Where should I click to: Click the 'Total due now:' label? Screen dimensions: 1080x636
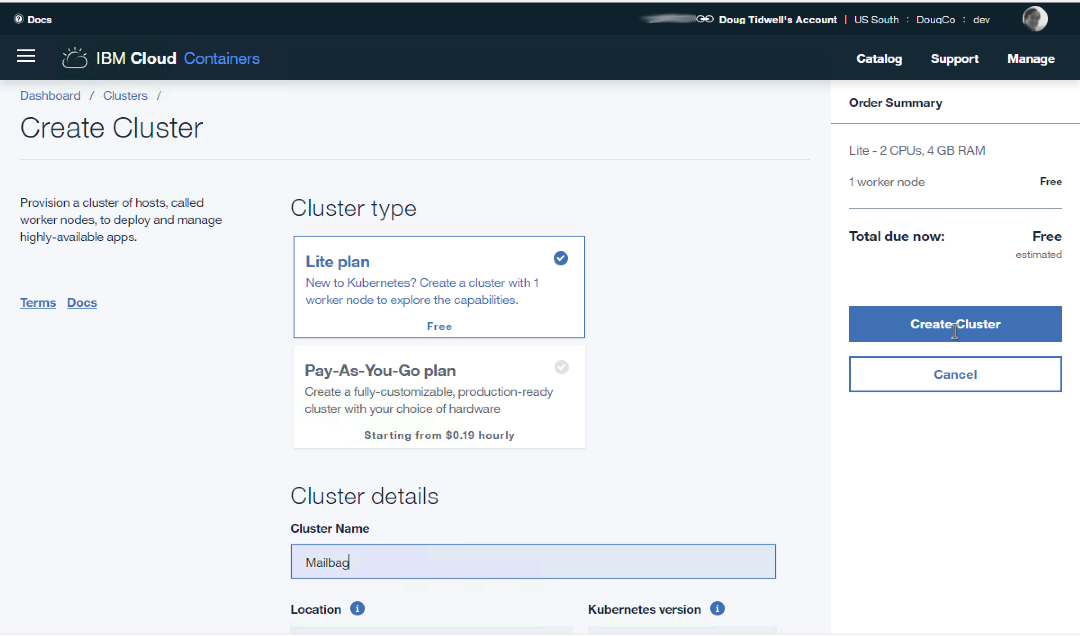click(x=896, y=236)
